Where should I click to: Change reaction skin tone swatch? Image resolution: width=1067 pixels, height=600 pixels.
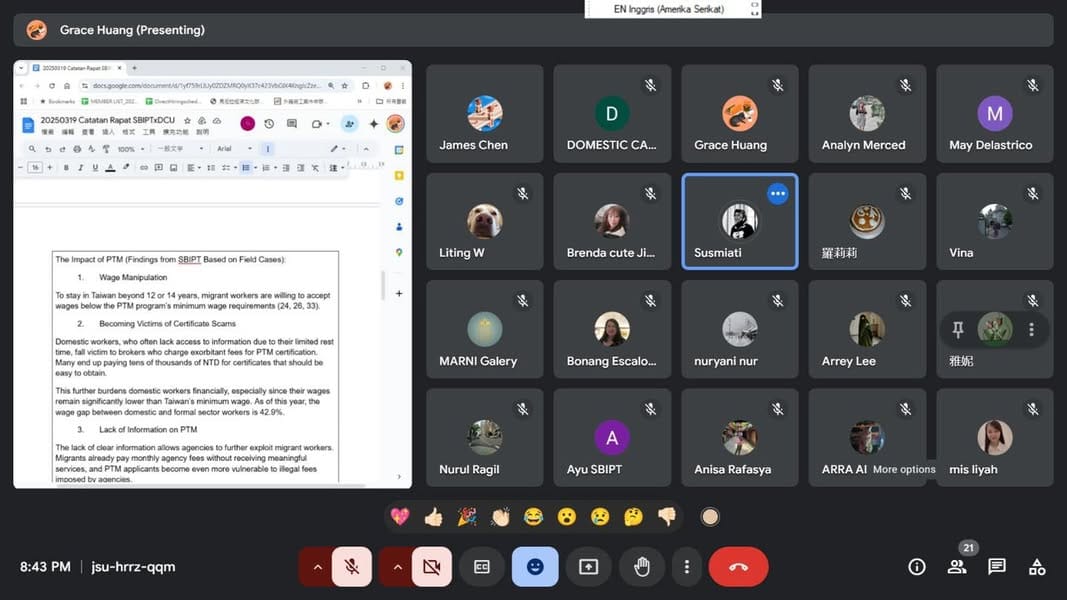pyautogui.click(x=710, y=517)
